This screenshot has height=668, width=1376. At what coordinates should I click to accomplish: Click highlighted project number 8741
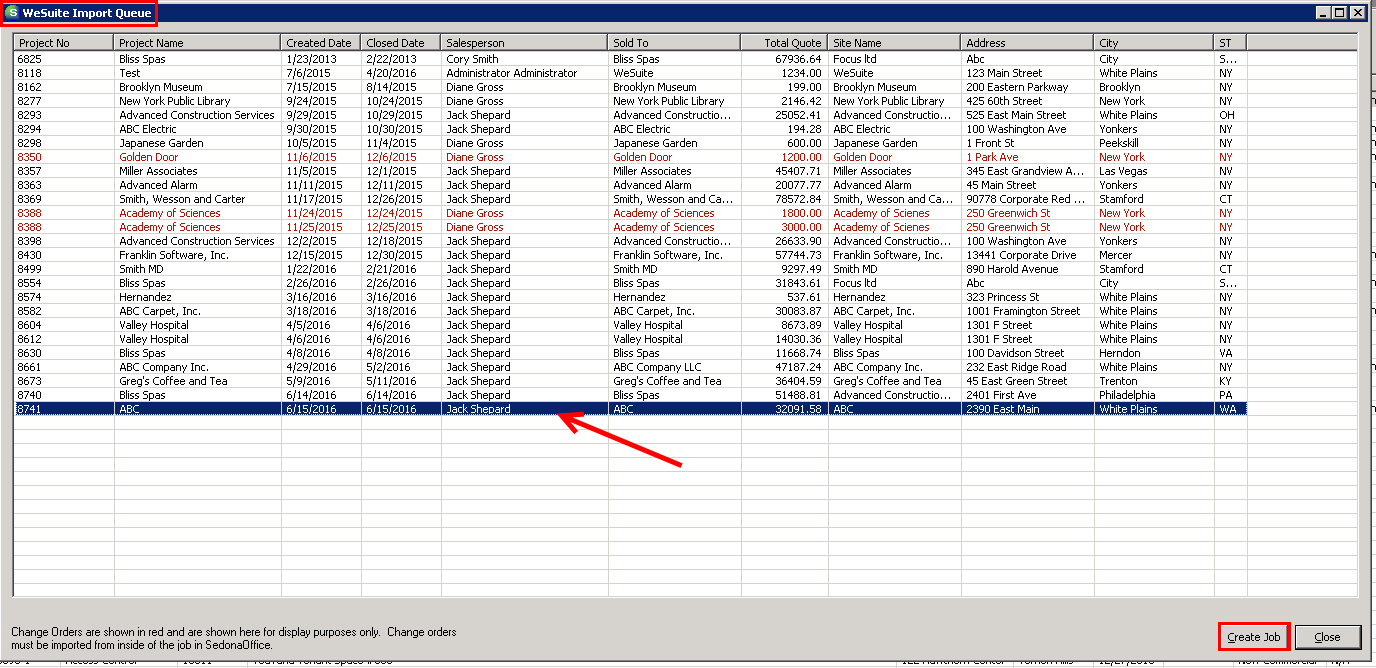point(30,409)
